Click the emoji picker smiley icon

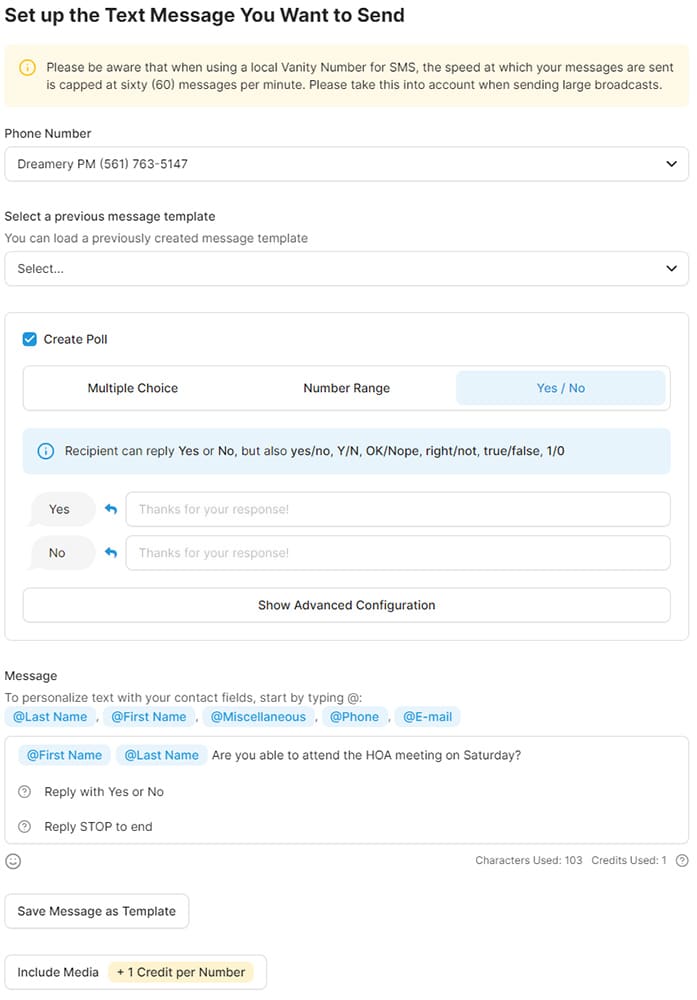[13, 861]
